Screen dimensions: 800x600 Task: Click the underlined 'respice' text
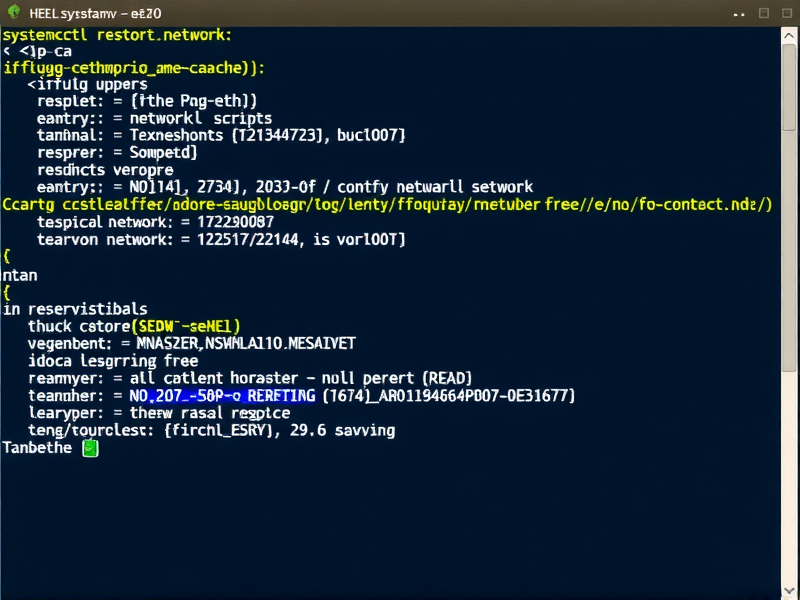coord(262,412)
